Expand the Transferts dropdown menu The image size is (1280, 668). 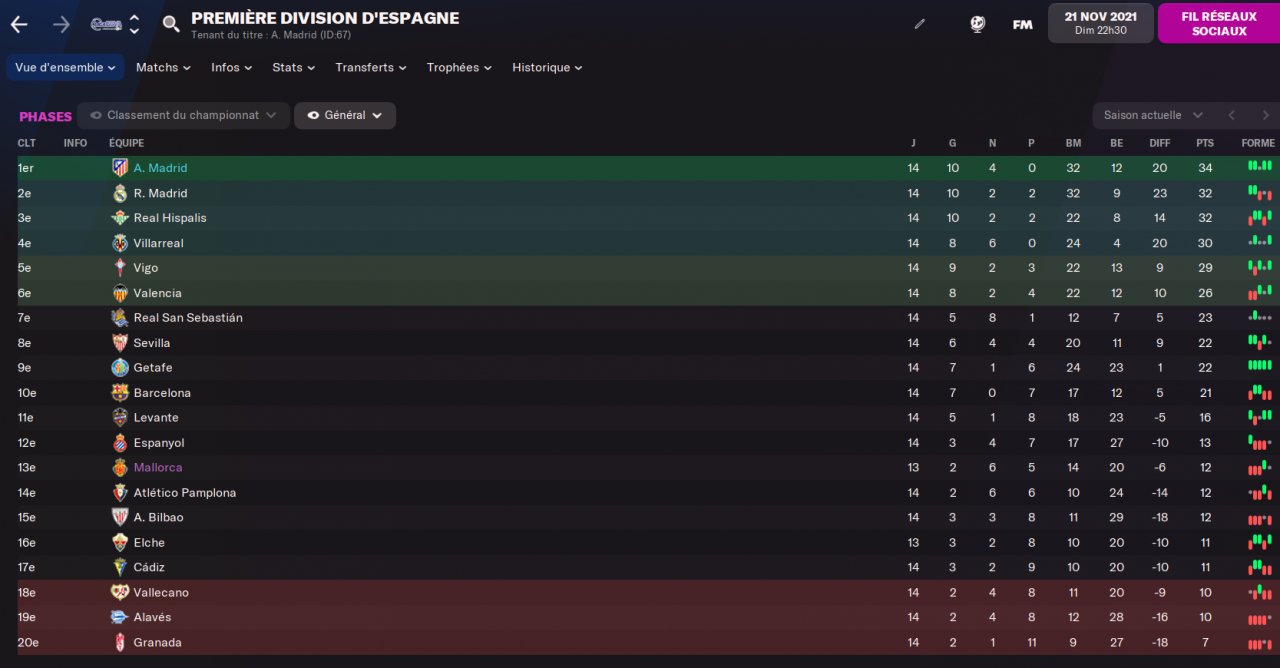click(x=370, y=68)
